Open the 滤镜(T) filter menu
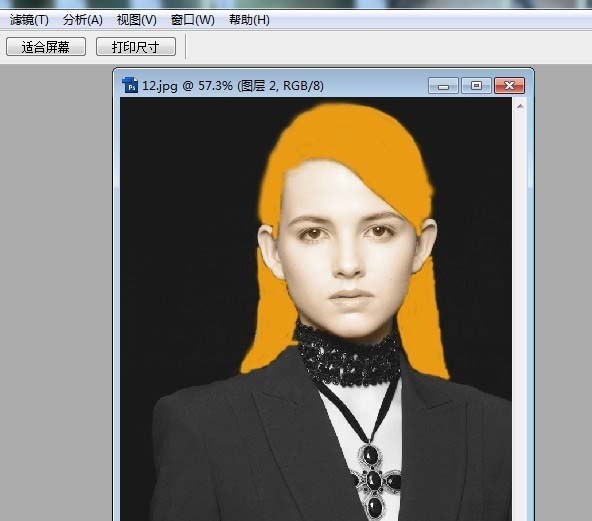 pos(29,20)
